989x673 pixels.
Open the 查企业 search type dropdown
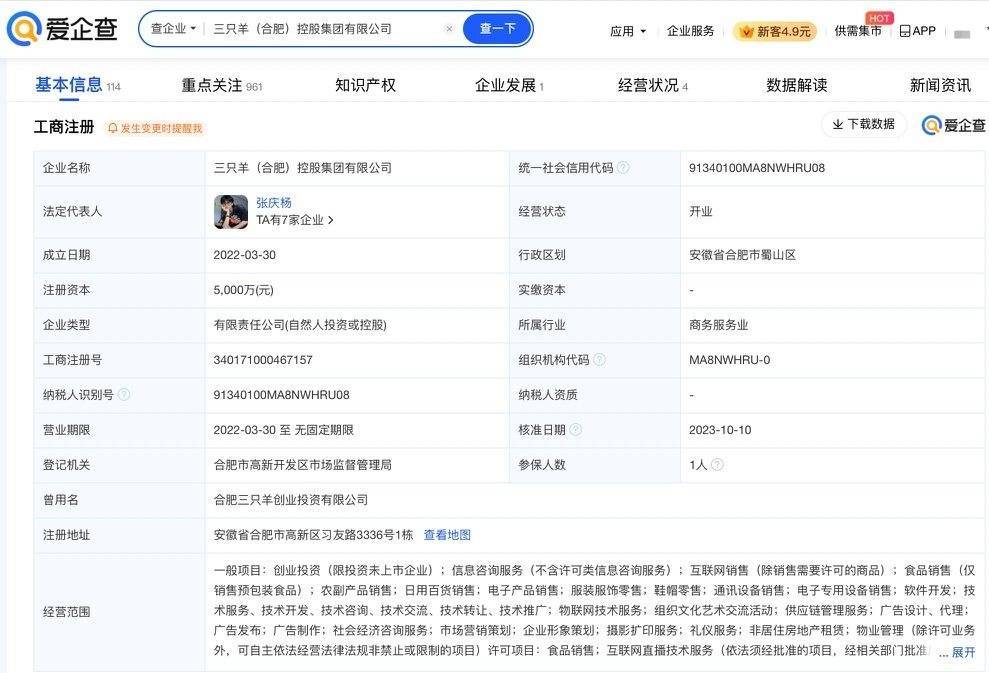pyautogui.click(x=173, y=28)
